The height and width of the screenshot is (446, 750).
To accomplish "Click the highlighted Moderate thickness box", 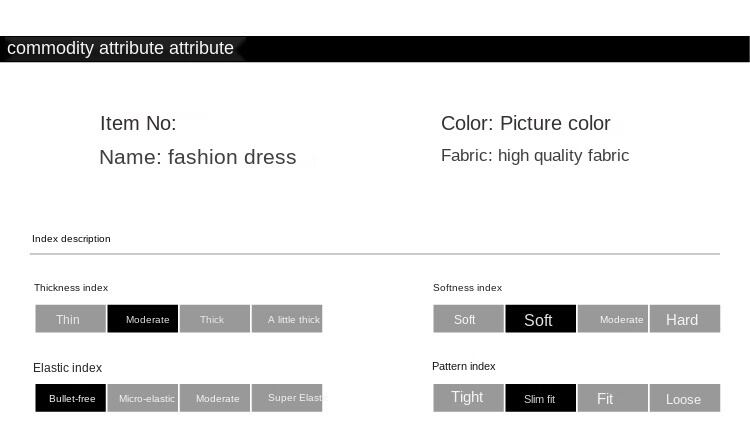I will click(x=143, y=319).
